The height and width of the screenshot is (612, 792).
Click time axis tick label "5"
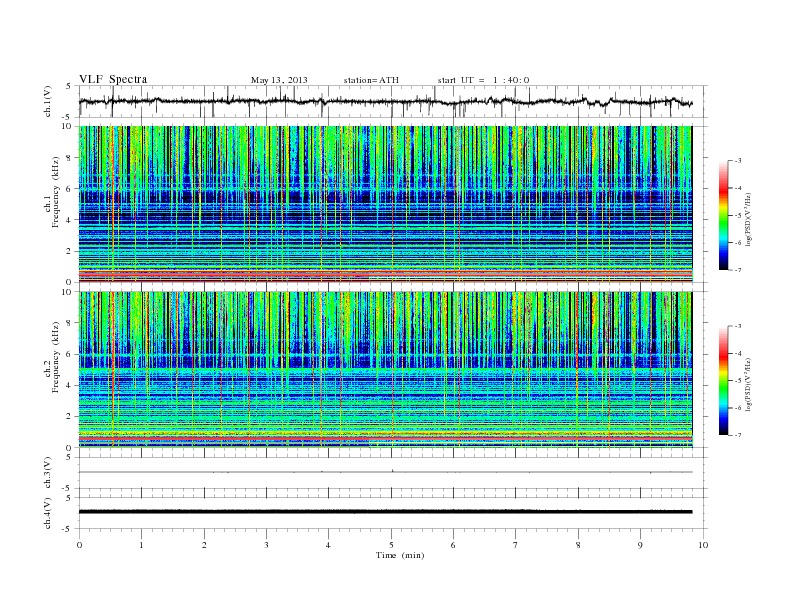coord(391,545)
